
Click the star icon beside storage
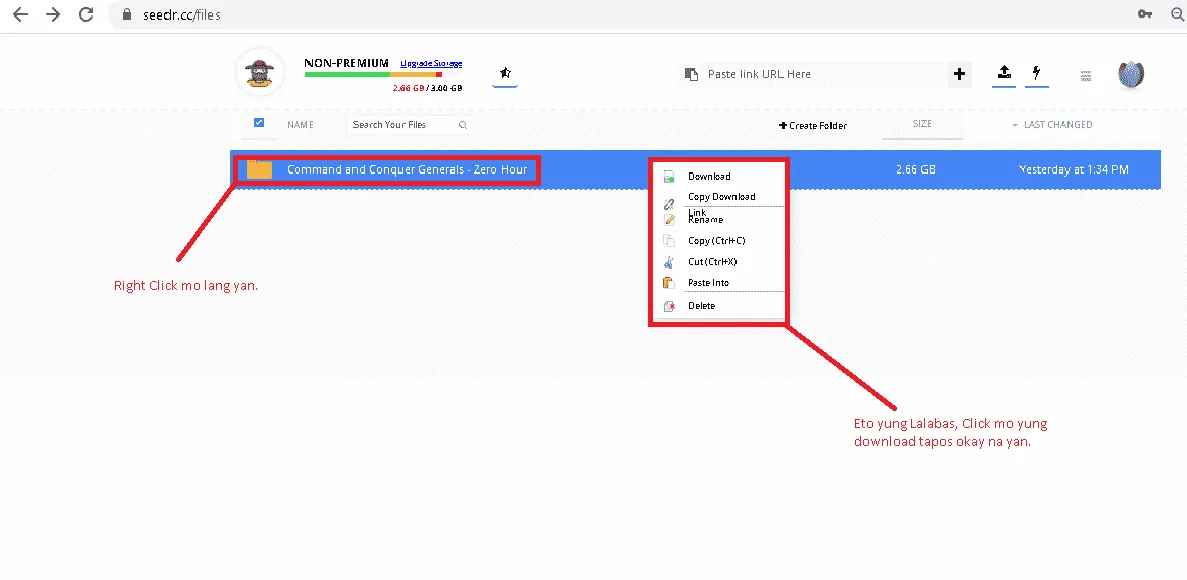(505, 73)
